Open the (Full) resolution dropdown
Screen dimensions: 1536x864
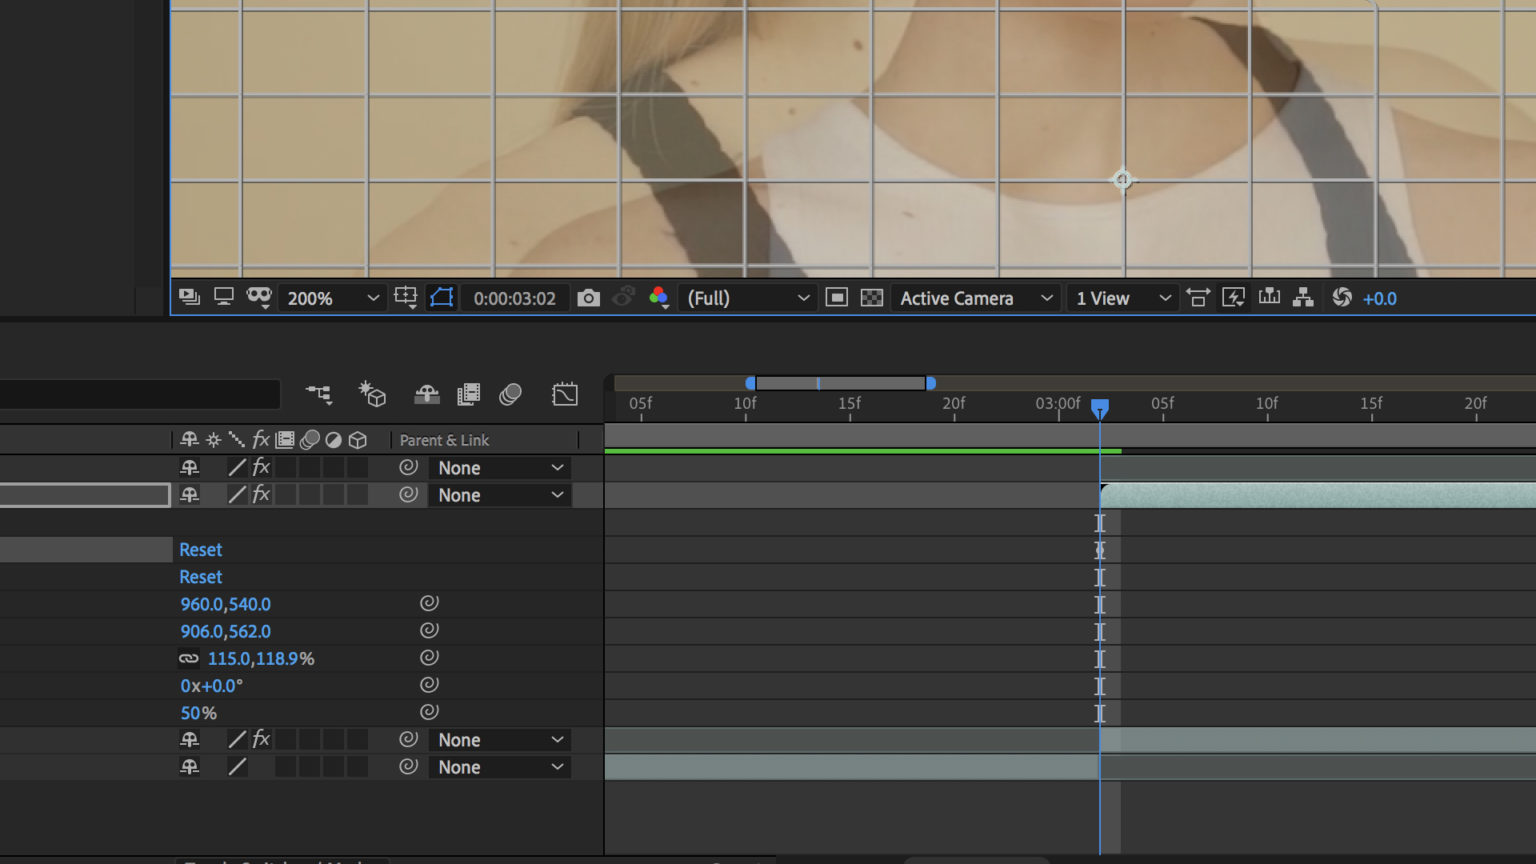746,297
